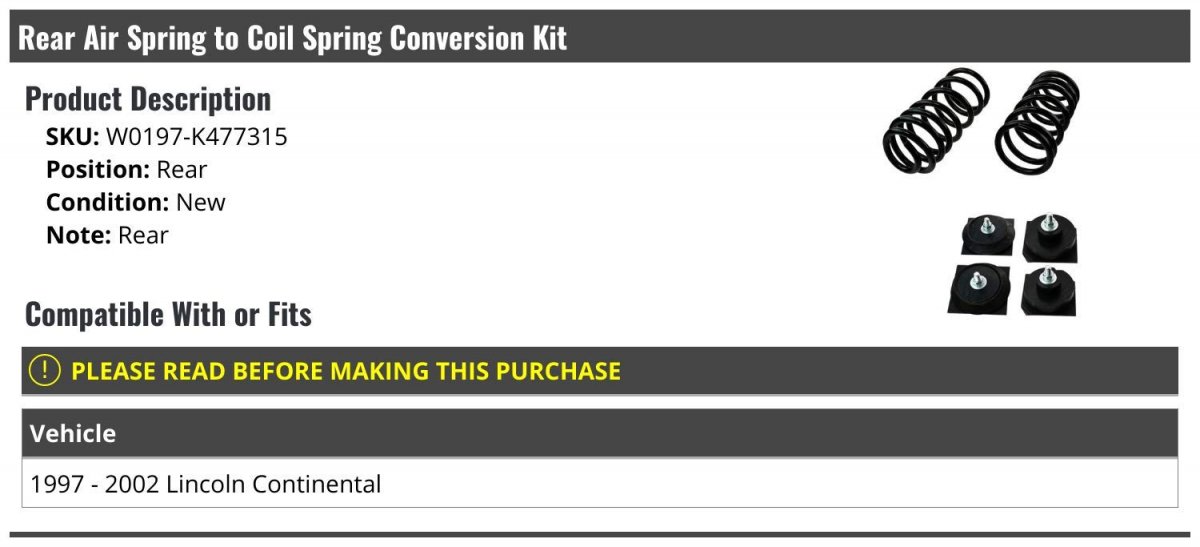Click the Compatible With or Fits heading
Screen dimensions: 1200x547
click(x=168, y=315)
